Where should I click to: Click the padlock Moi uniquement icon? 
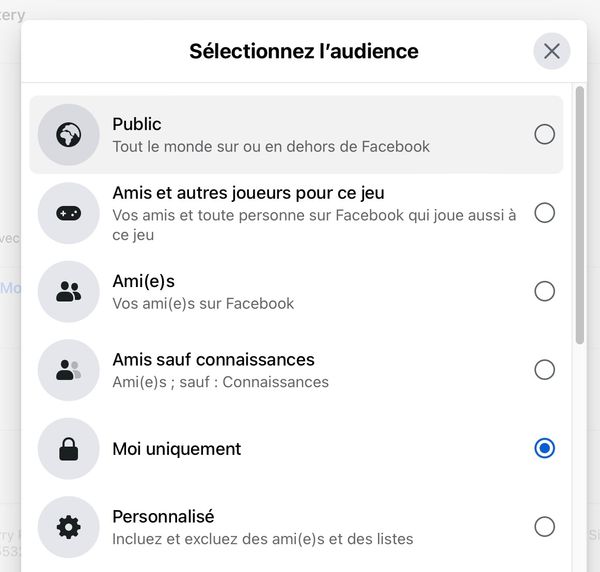pyautogui.click(x=68, y=448)
